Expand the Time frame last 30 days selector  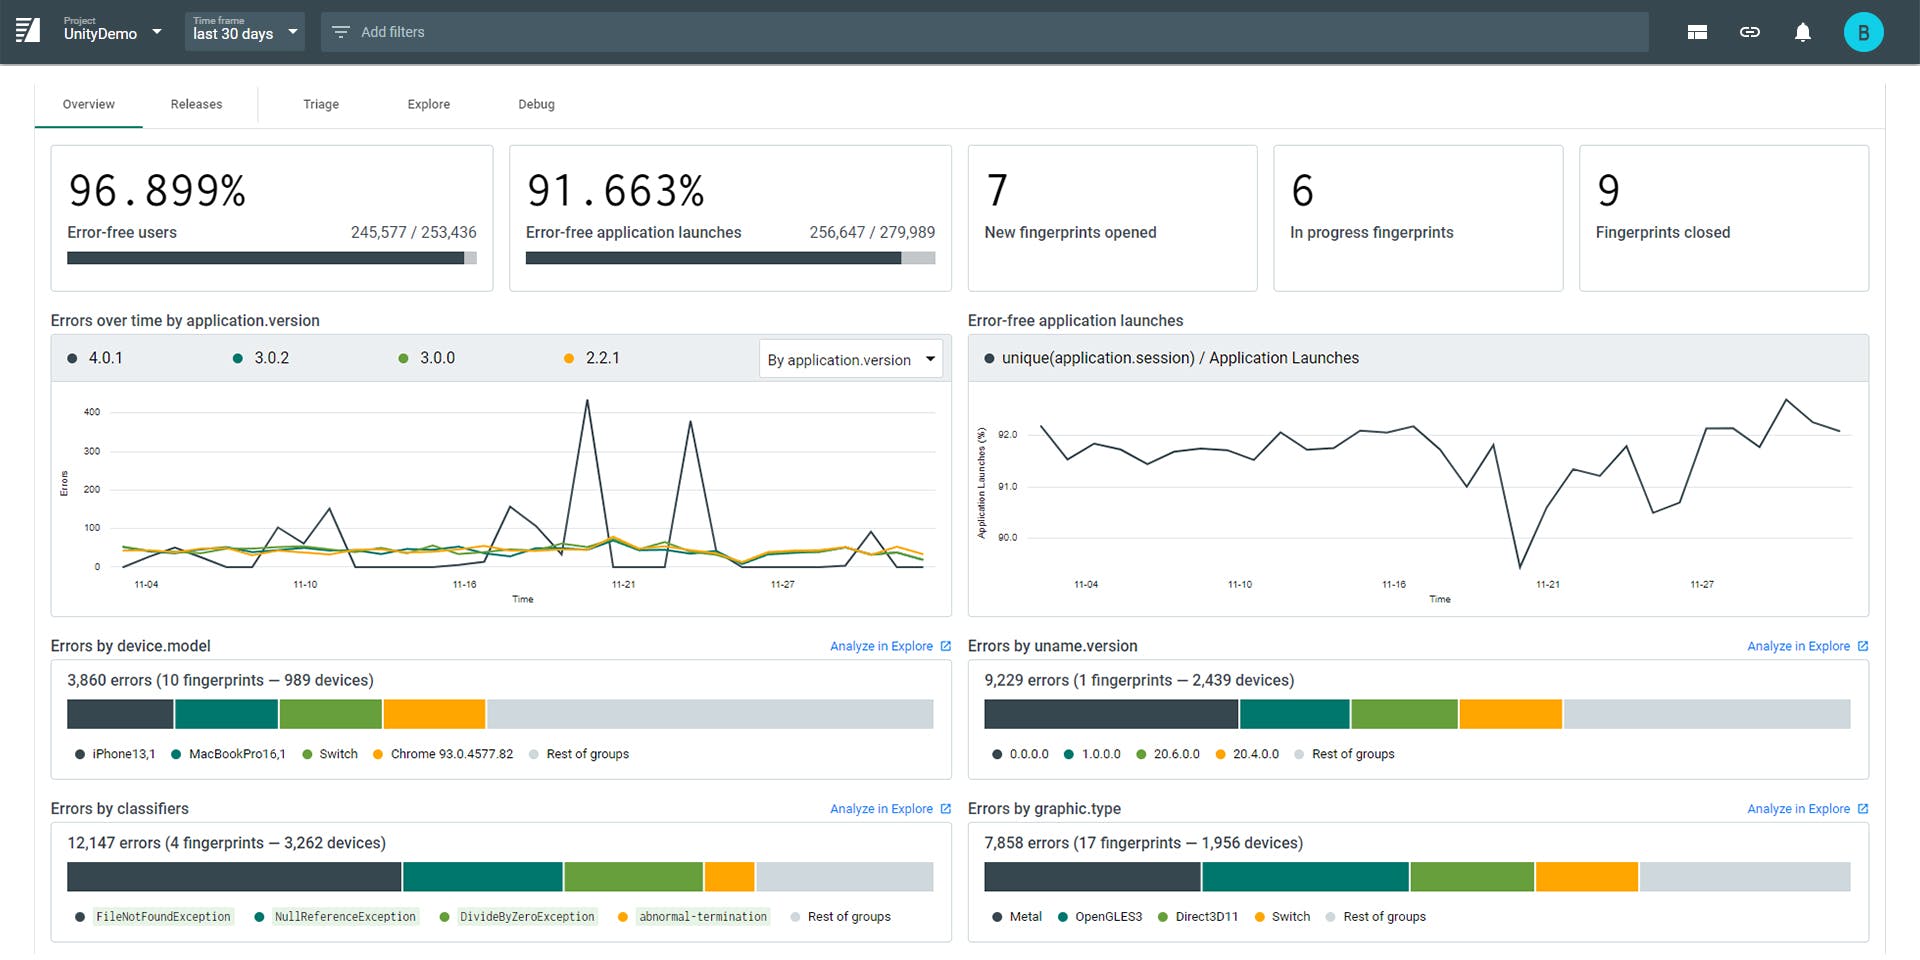coord(245,32)
